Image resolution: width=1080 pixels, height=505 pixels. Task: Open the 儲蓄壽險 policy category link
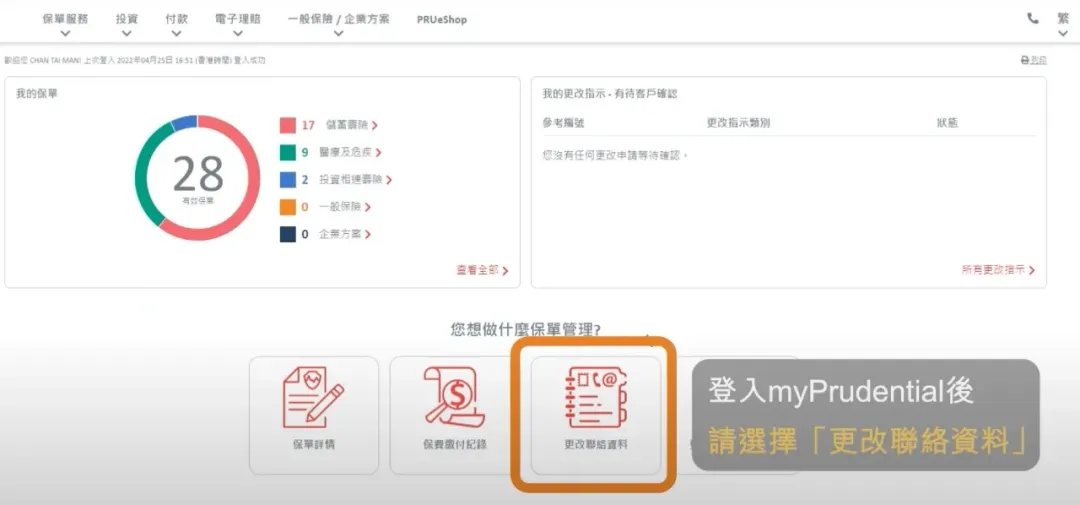point(348,125)
